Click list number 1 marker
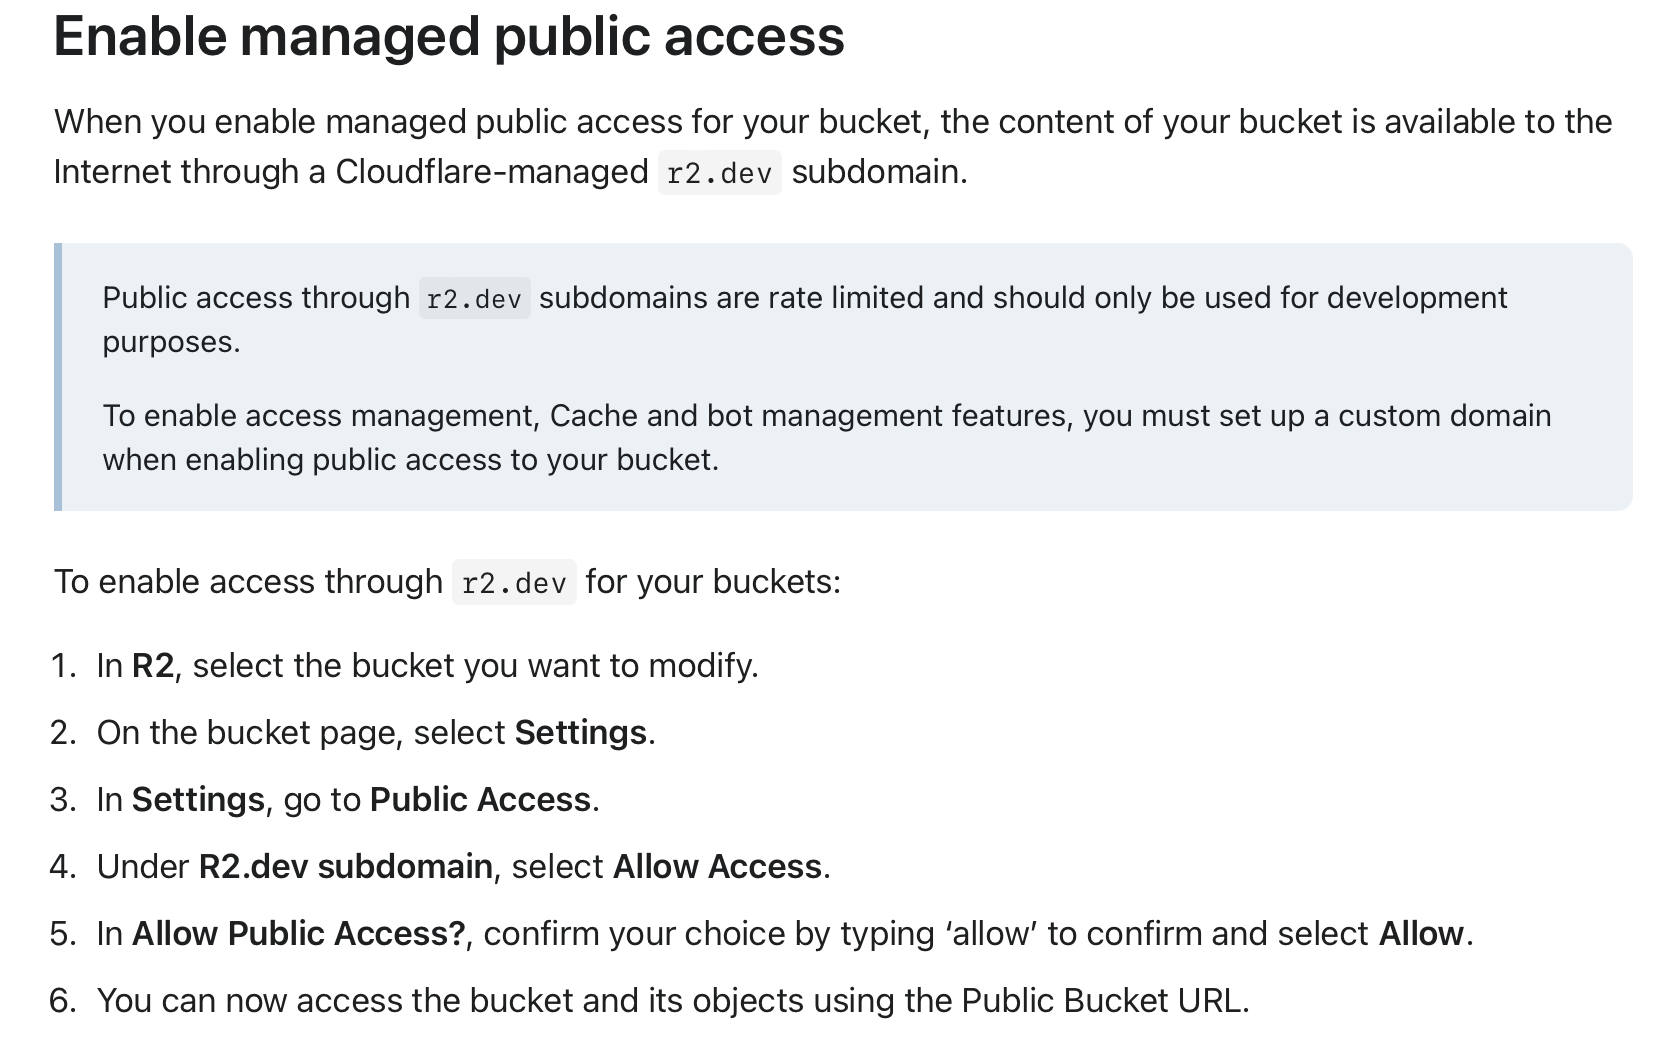 point(63,666)
